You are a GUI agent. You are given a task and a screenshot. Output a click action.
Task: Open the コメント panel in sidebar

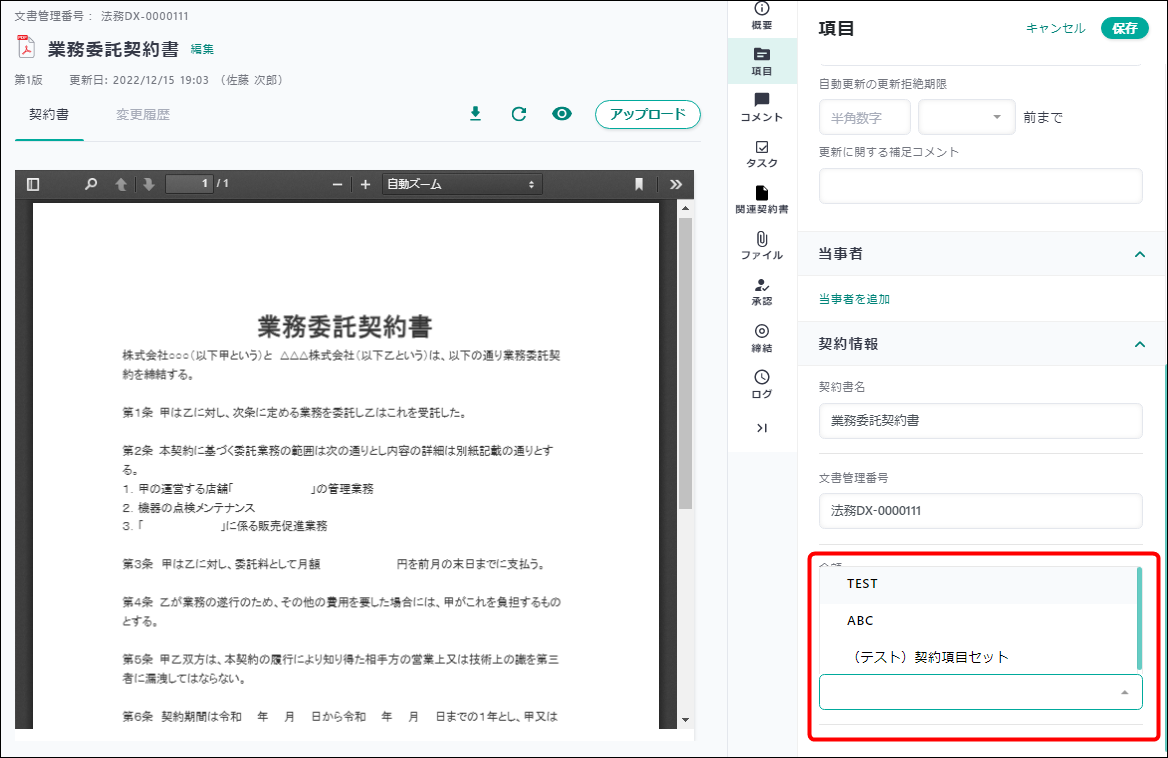[x=762, y=107]
